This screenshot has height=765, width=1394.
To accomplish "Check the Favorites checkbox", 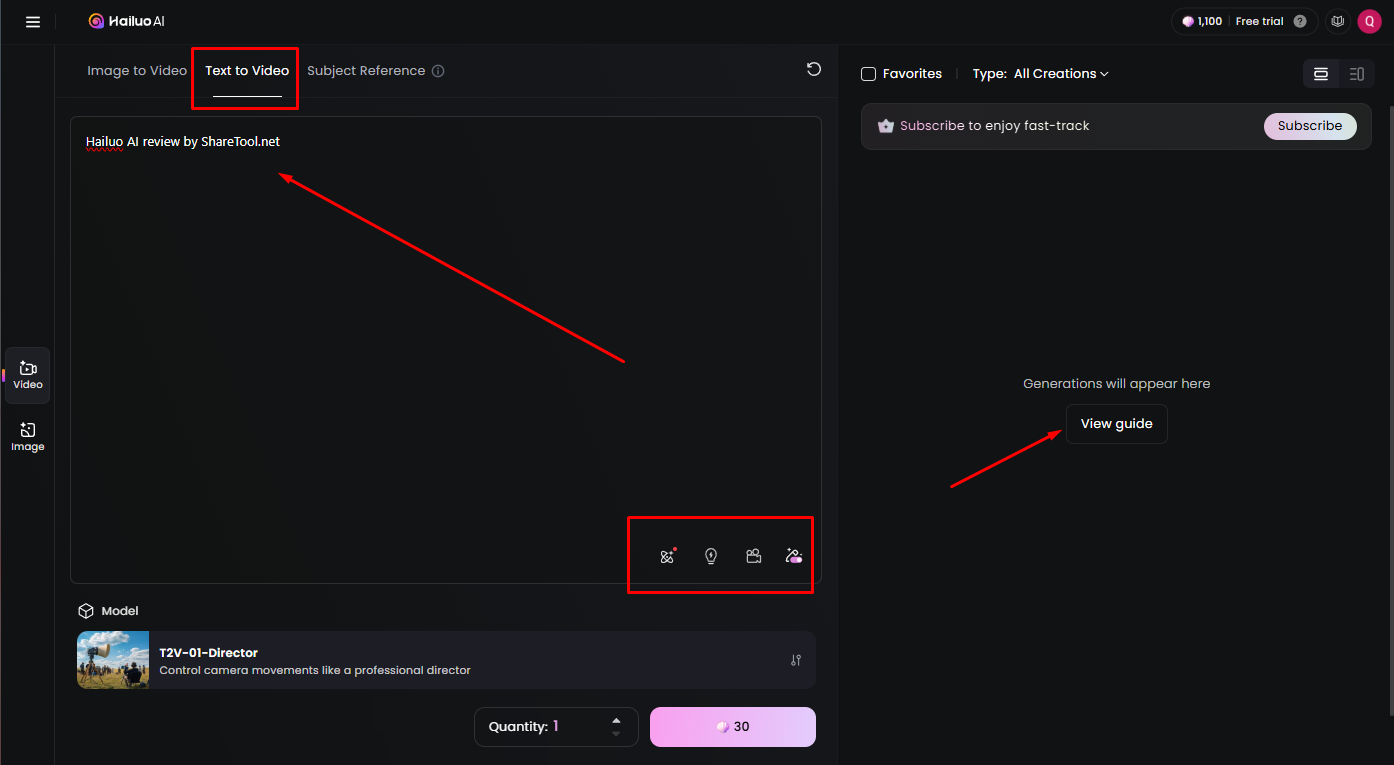I will 868,74.
